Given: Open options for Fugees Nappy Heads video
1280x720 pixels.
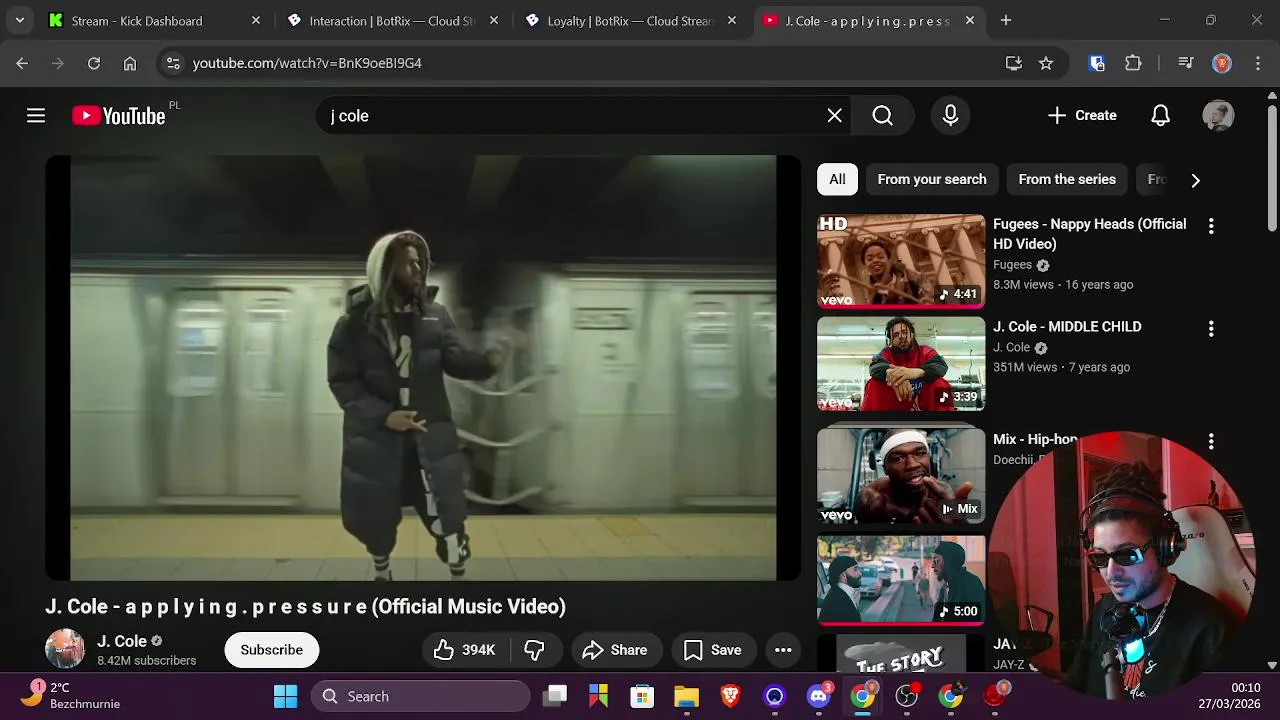Looking at the screenshot, I should coord(1211,226).
